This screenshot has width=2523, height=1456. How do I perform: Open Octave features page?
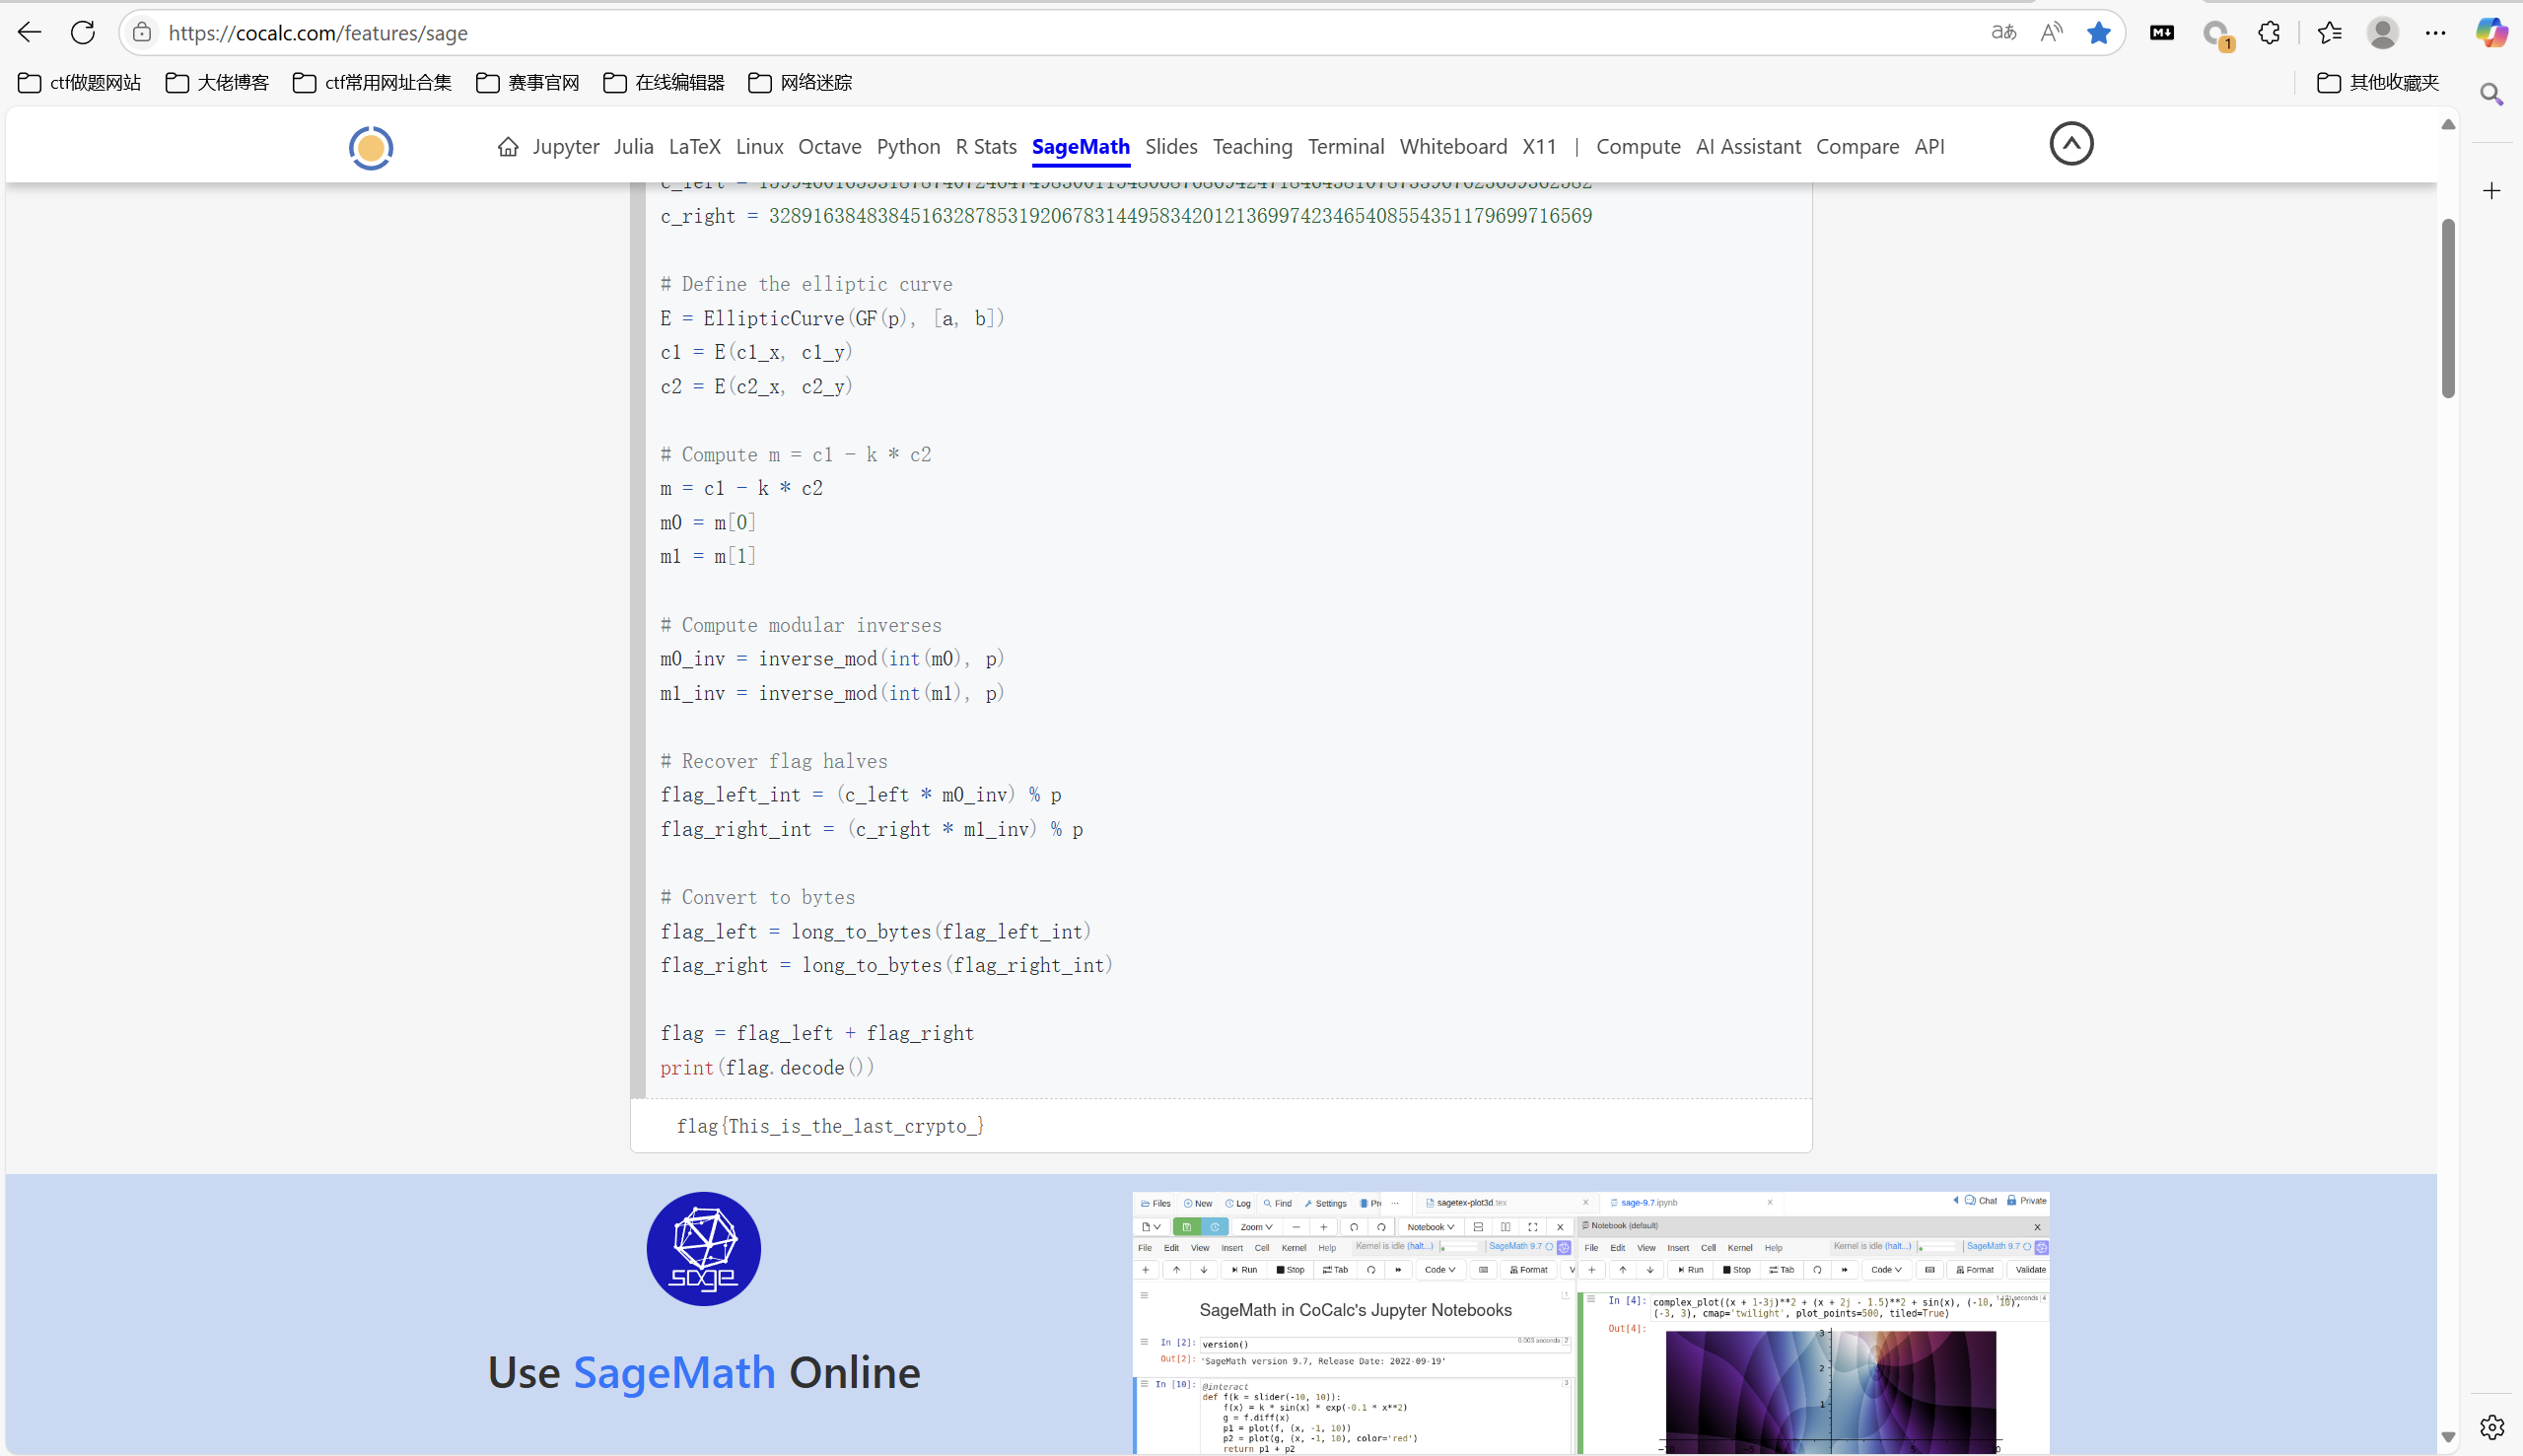click(830, 147)
